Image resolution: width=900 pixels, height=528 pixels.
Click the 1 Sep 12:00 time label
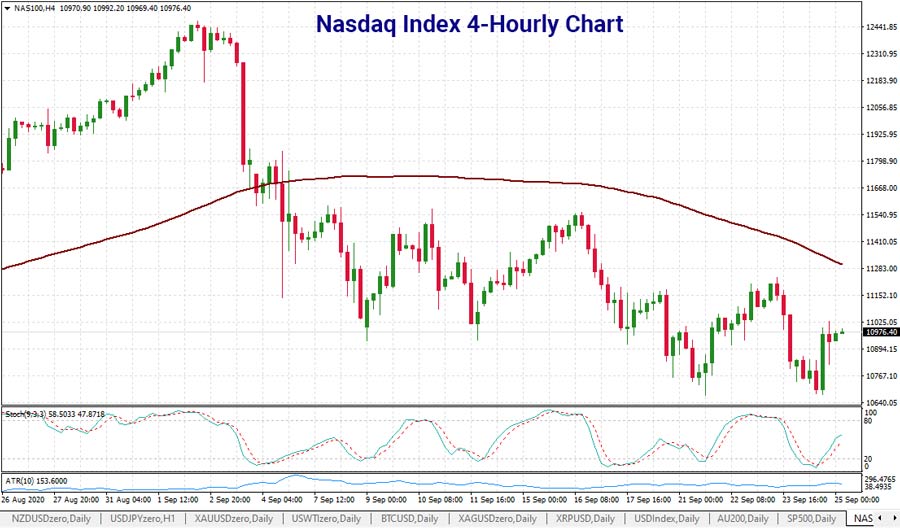177,500
